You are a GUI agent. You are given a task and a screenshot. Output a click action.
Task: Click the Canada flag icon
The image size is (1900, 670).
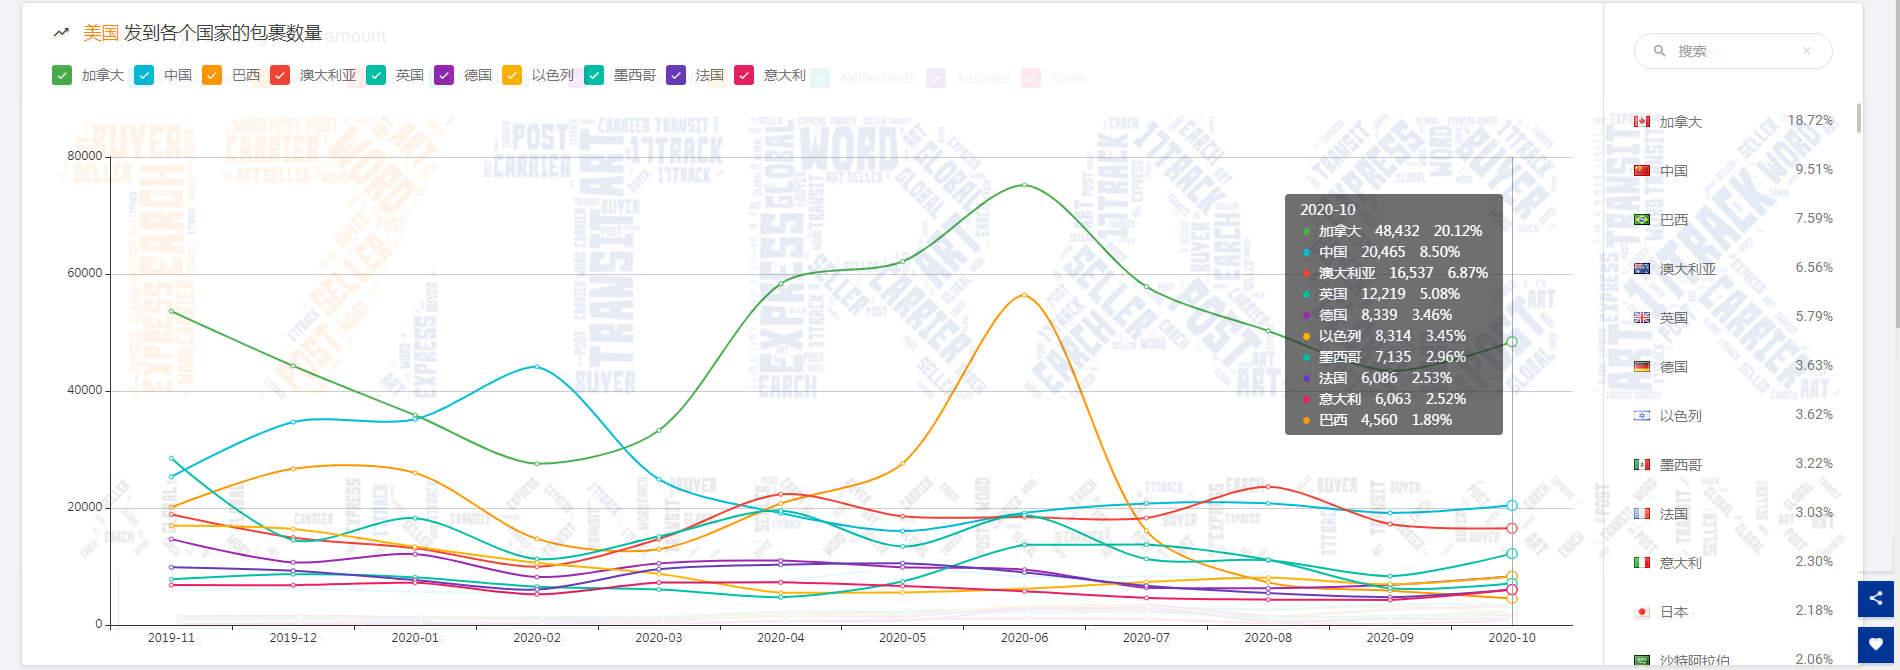[1642, 122]
